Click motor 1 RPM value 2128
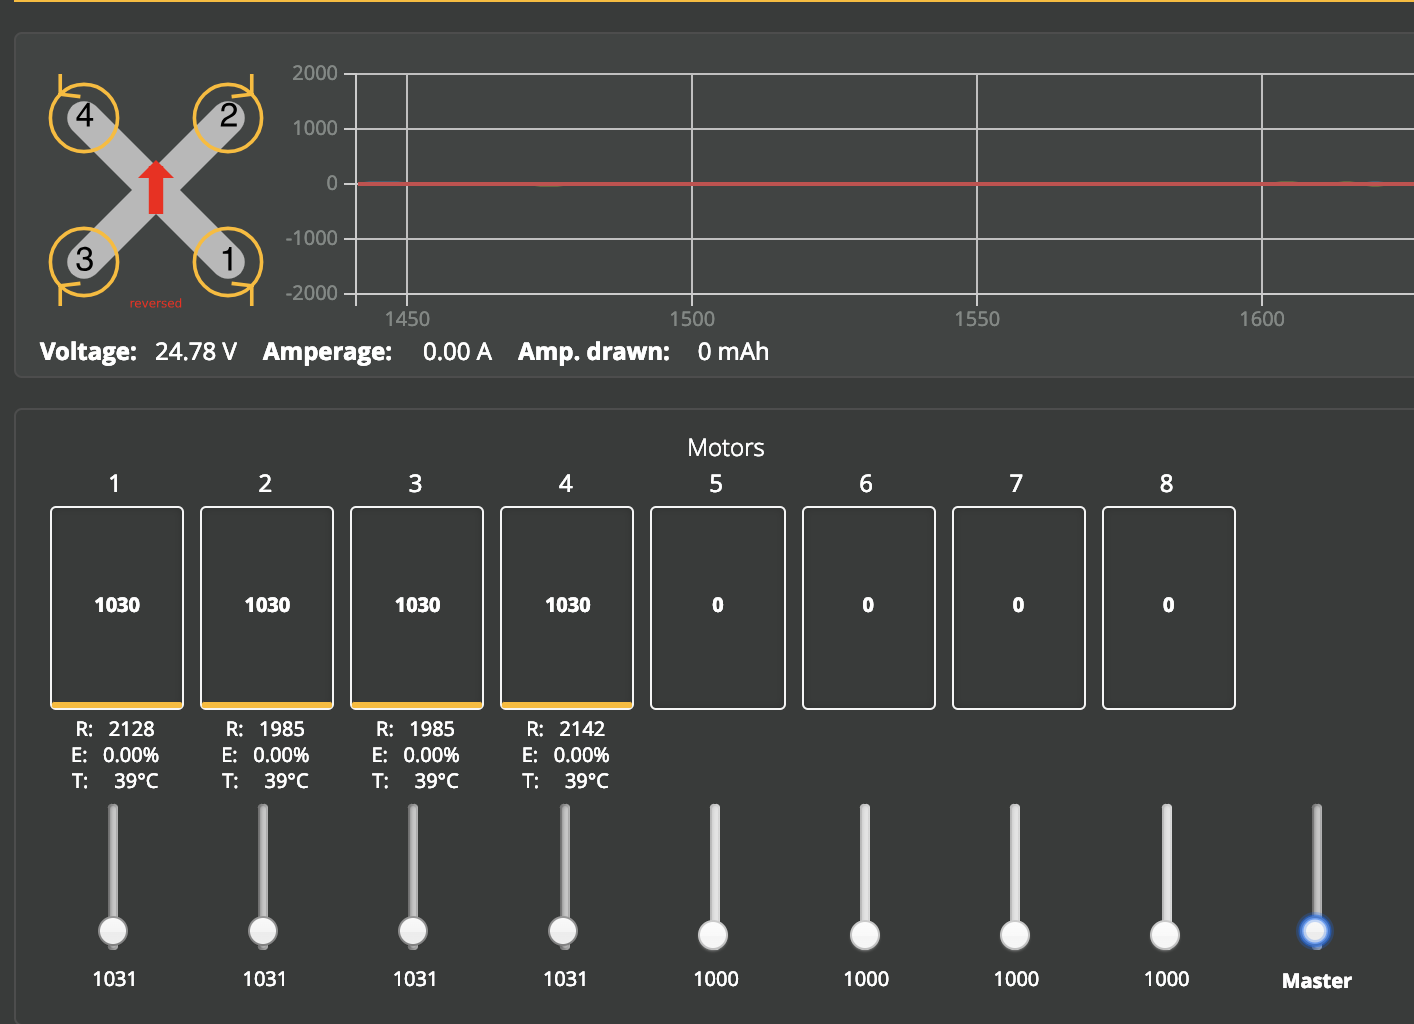Viewport: 1414px width, 1024px height. click(132, 729)
